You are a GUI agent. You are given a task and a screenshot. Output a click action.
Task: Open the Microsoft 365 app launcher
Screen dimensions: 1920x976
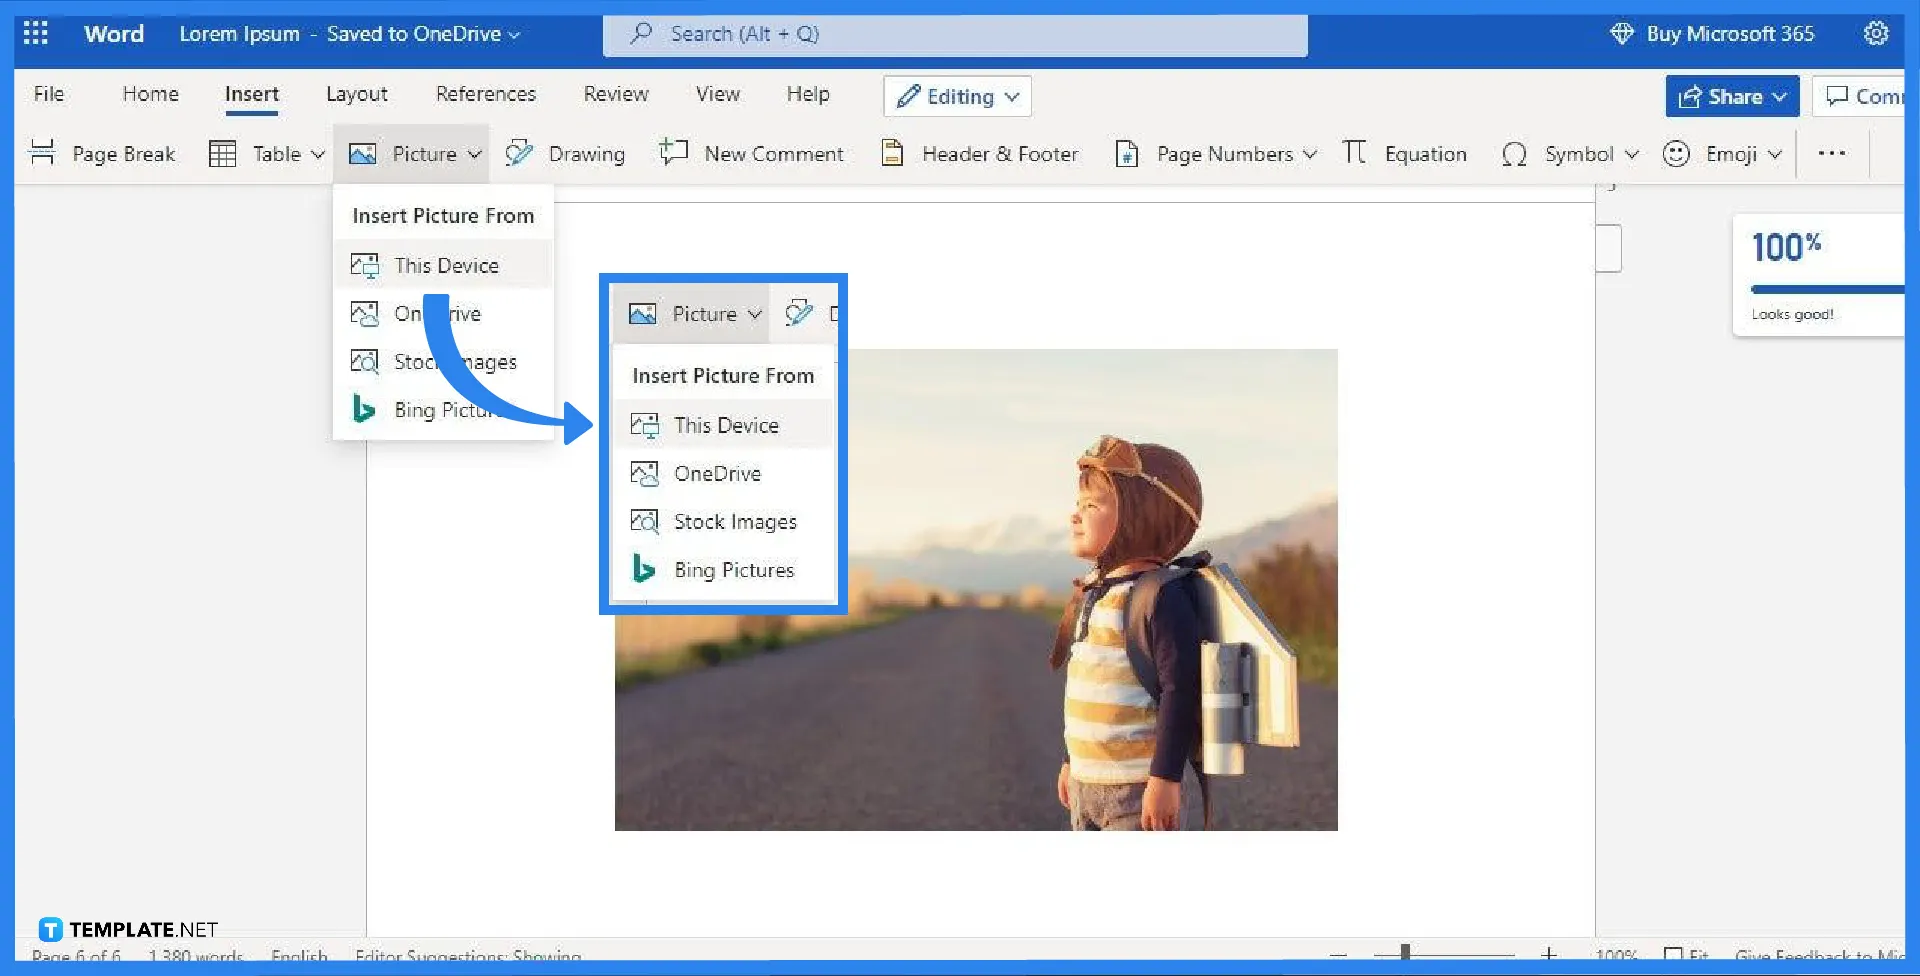tap(35, 33)
